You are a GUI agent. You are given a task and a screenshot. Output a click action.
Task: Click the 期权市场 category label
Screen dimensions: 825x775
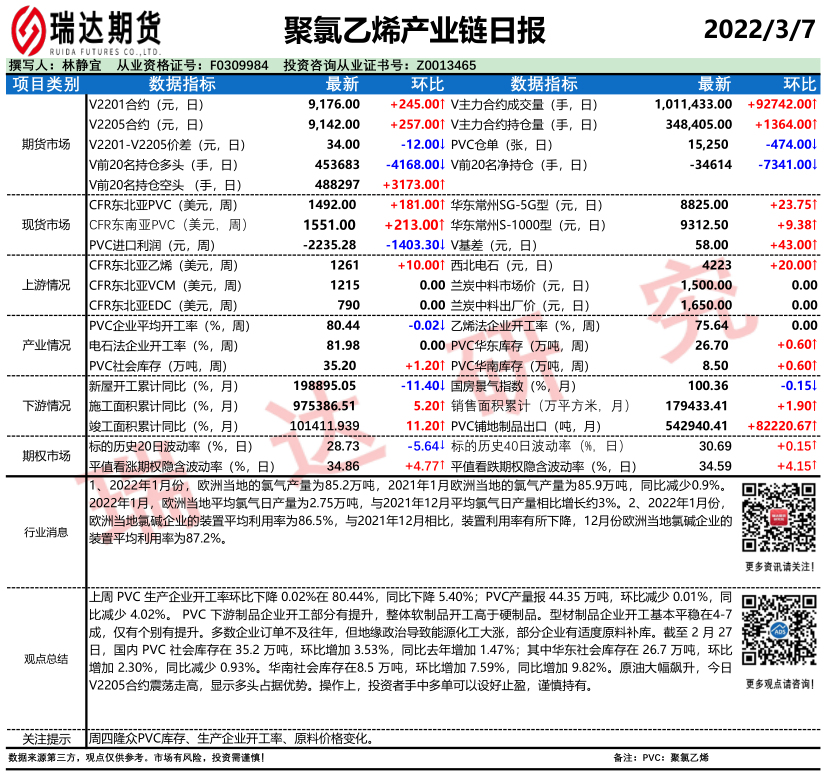(45, 455)
